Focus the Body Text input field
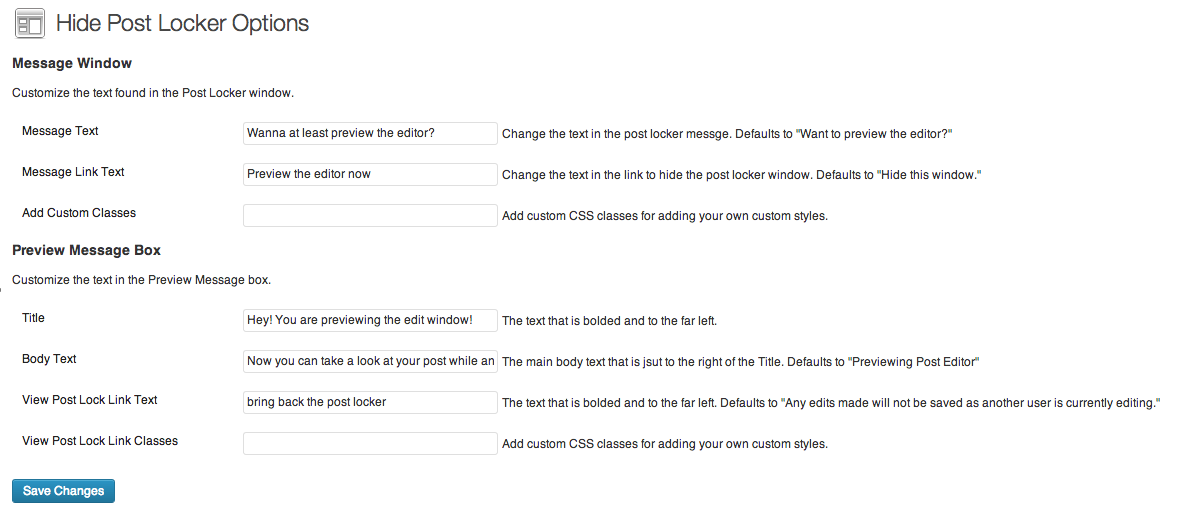The image size is (1179, 516). [370, 361]
